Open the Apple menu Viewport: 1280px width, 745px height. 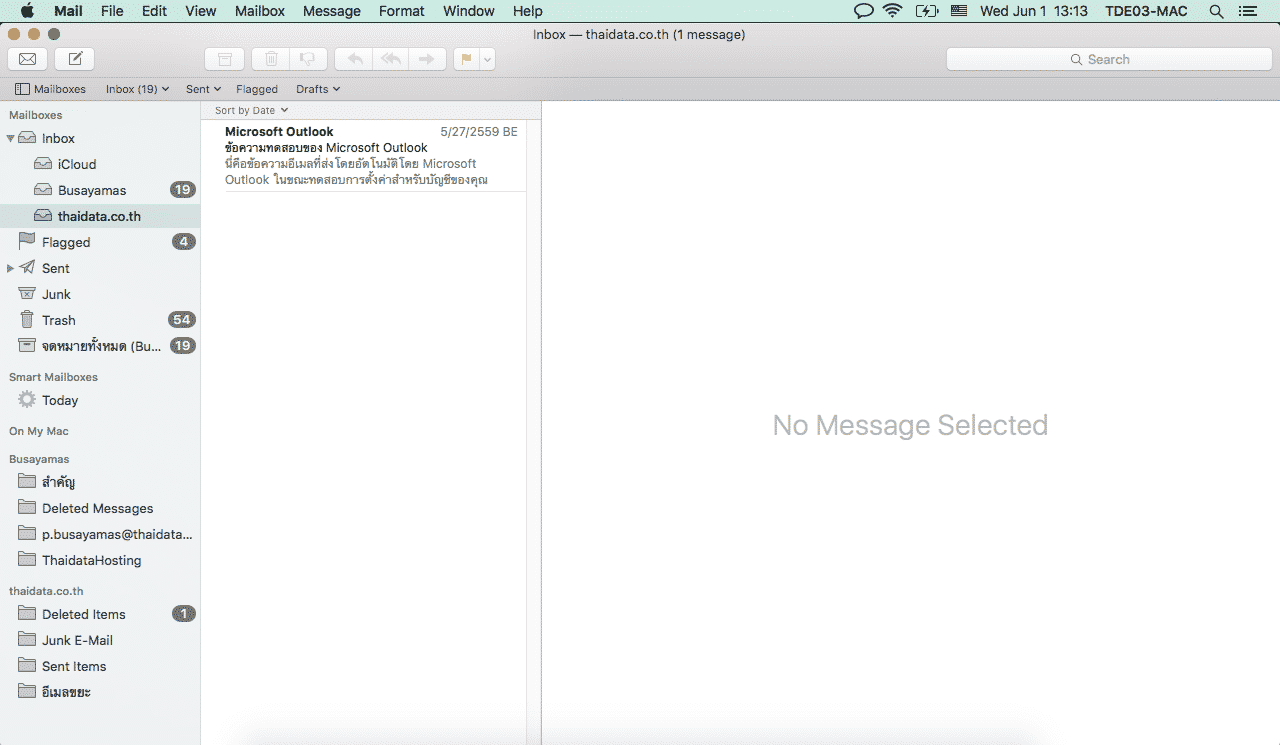pos(27,11)
